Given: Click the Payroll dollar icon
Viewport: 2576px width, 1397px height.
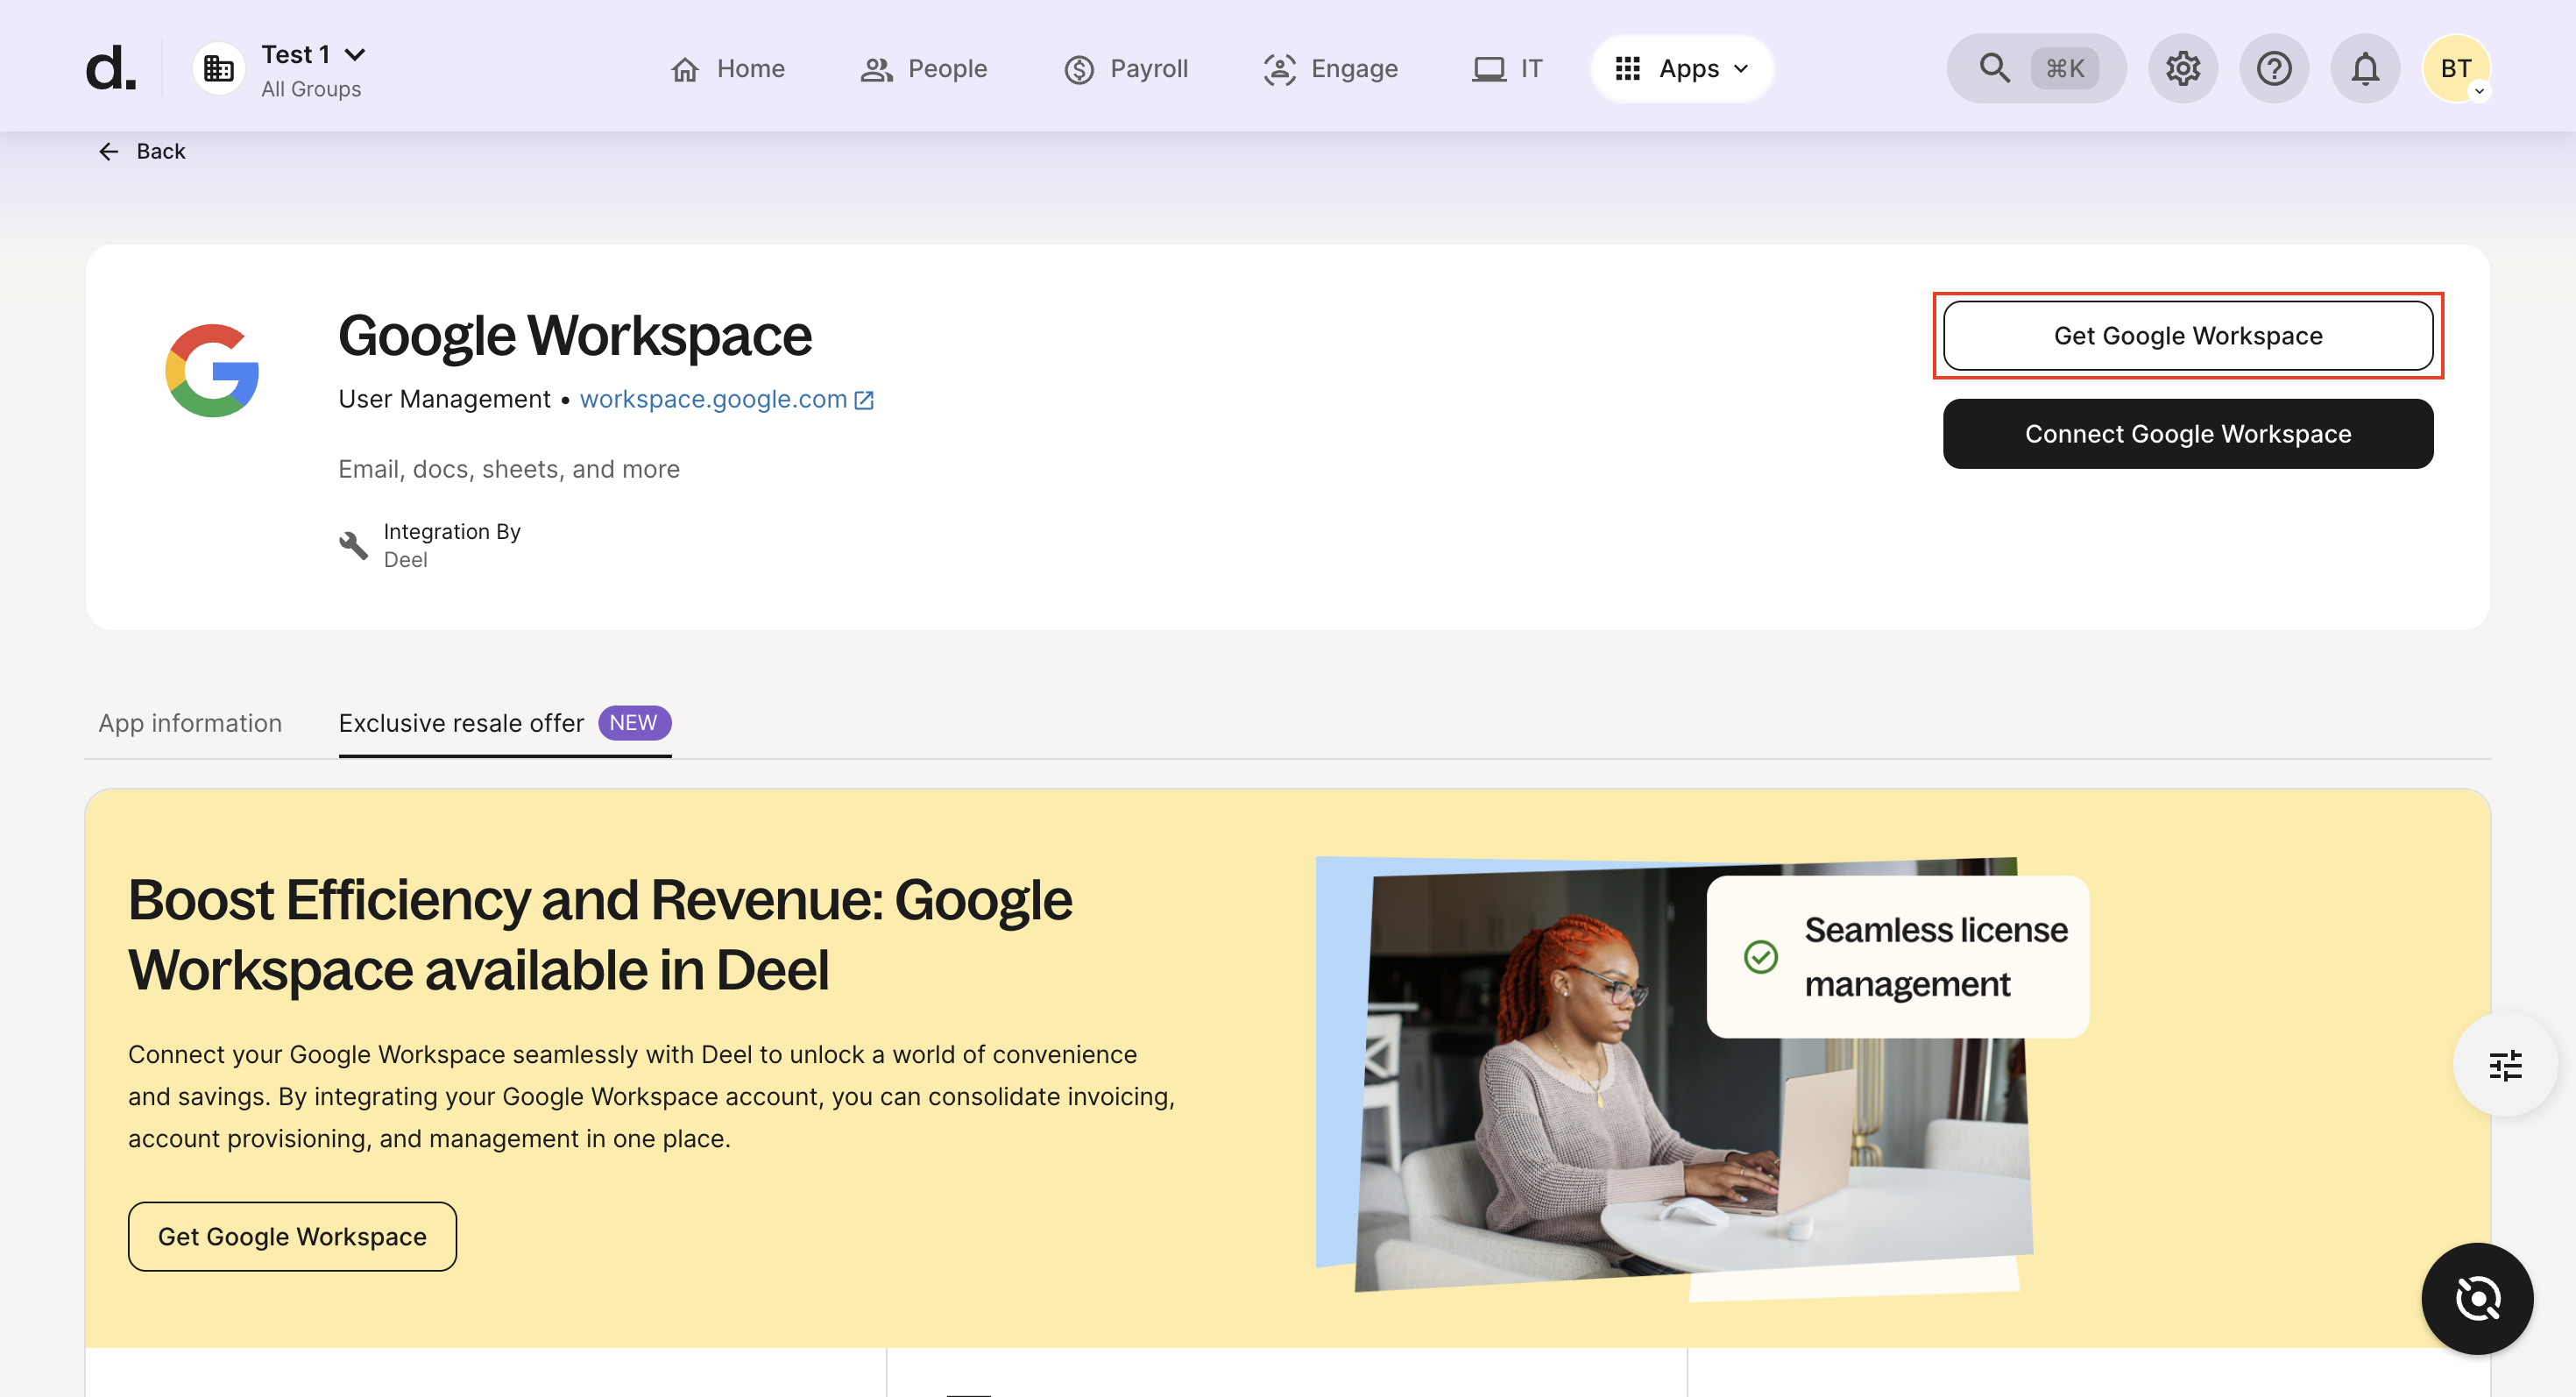Looking at the screenshot, I should coord(1079,69).
